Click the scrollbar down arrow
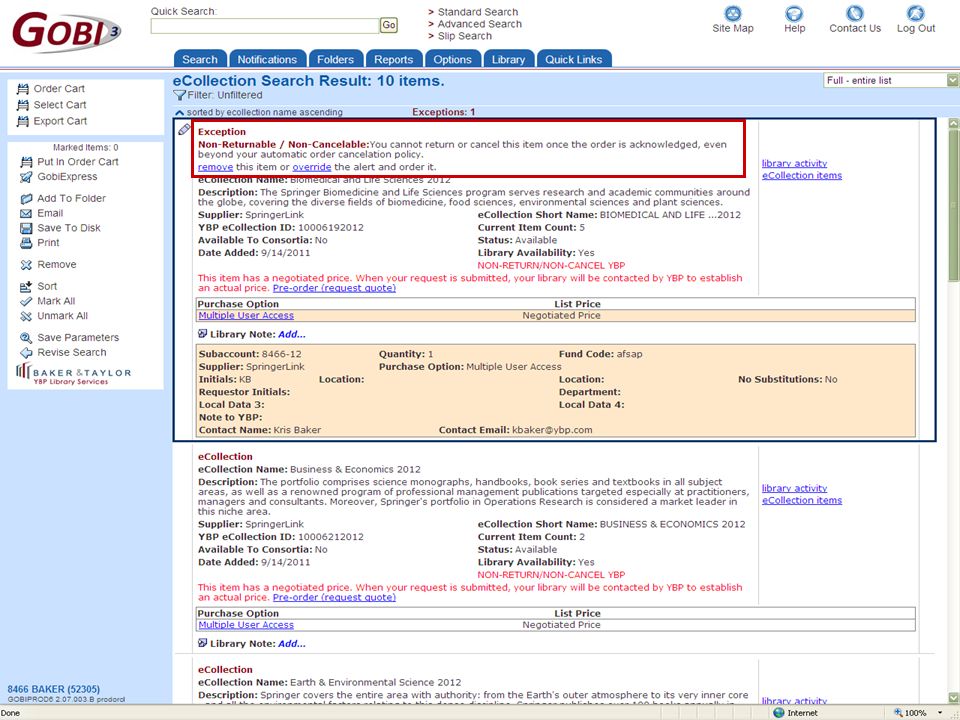Screen dimensions: 960x720 click(x=953, y=697)
